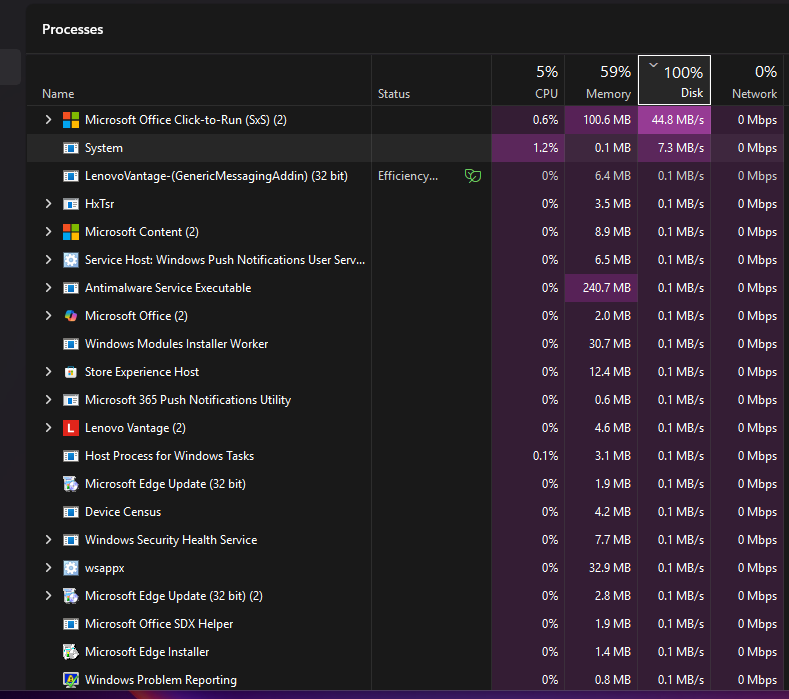Sort processes by Network column header

pyautogui.click(x=747, y=81)
